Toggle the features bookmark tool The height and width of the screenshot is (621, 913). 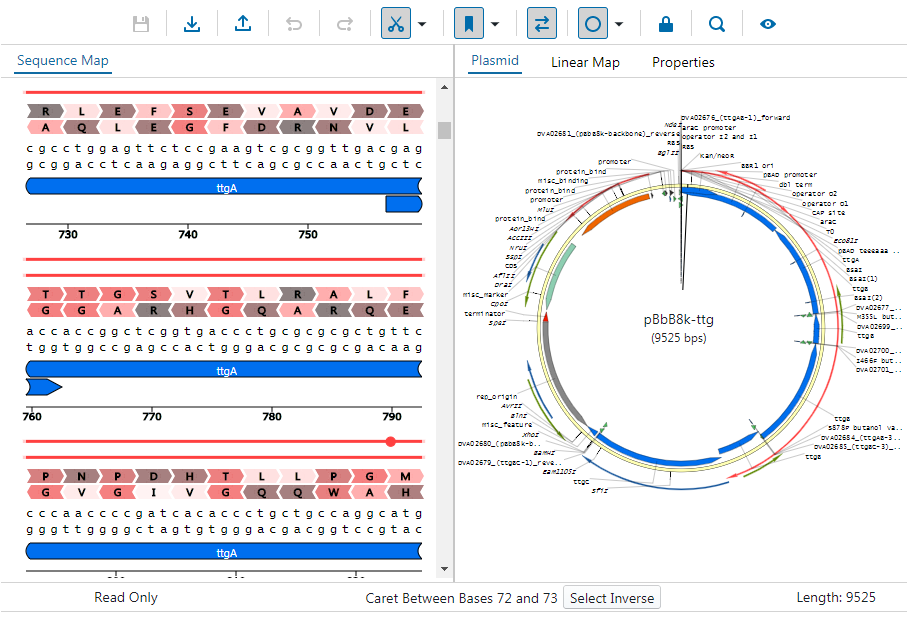pos(469,24)
